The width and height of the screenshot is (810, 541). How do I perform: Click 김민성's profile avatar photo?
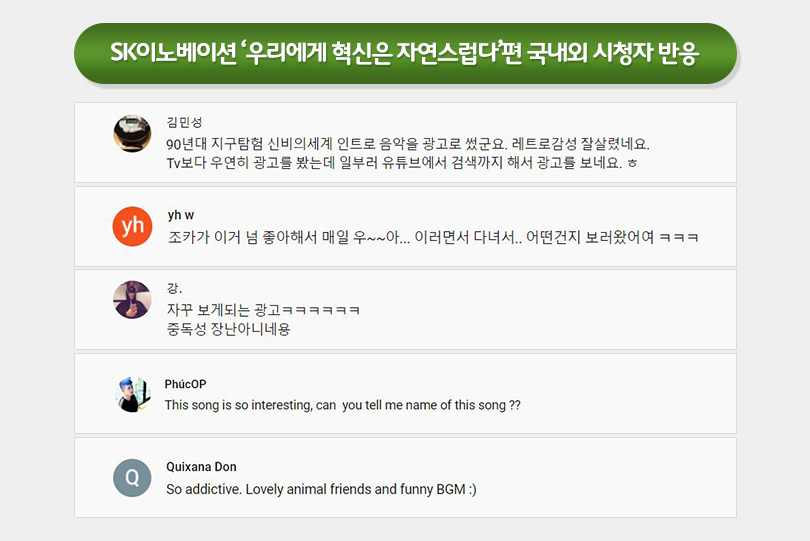pos(132,134)
